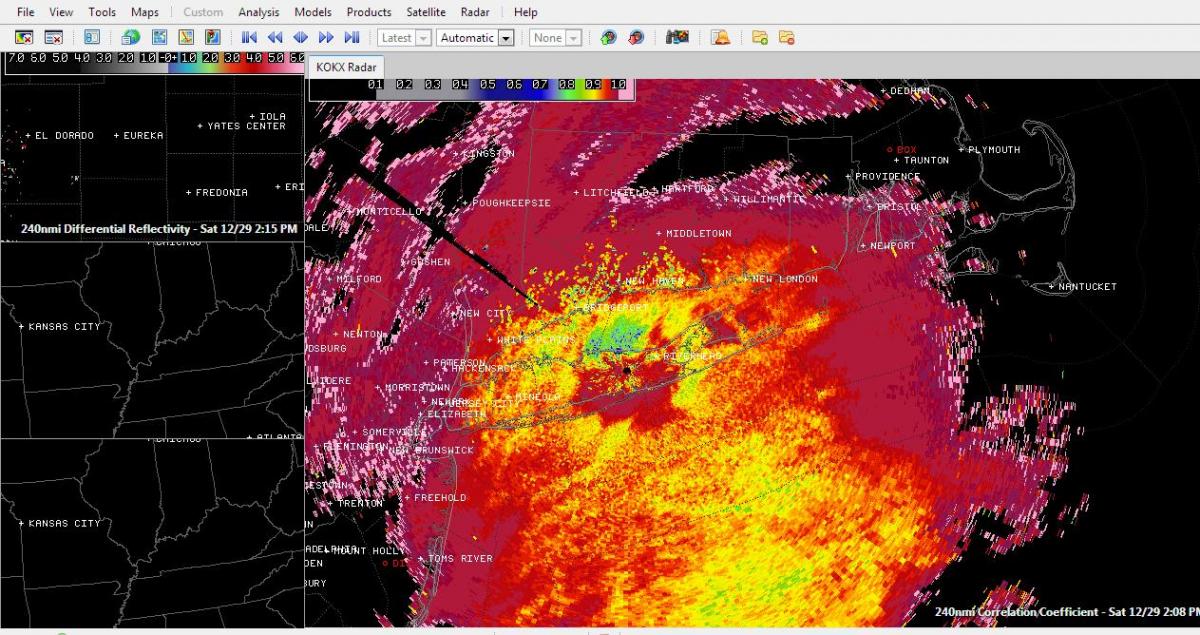Jump to last frame of animation
This screenshot has width=1200, height=635.
[351, 37]
